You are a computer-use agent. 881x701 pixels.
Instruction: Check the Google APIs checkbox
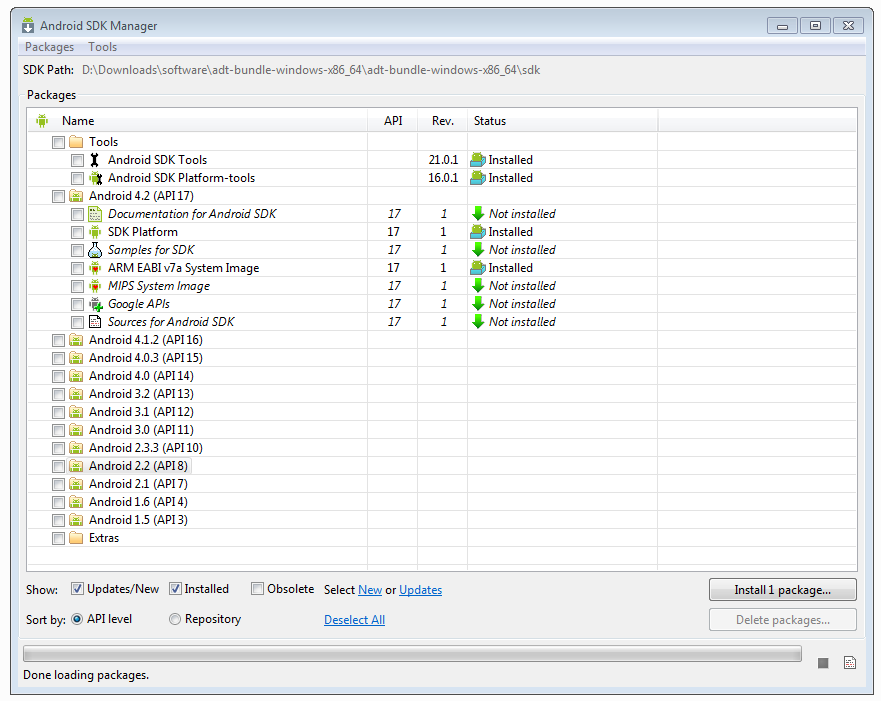pos(78,304)
